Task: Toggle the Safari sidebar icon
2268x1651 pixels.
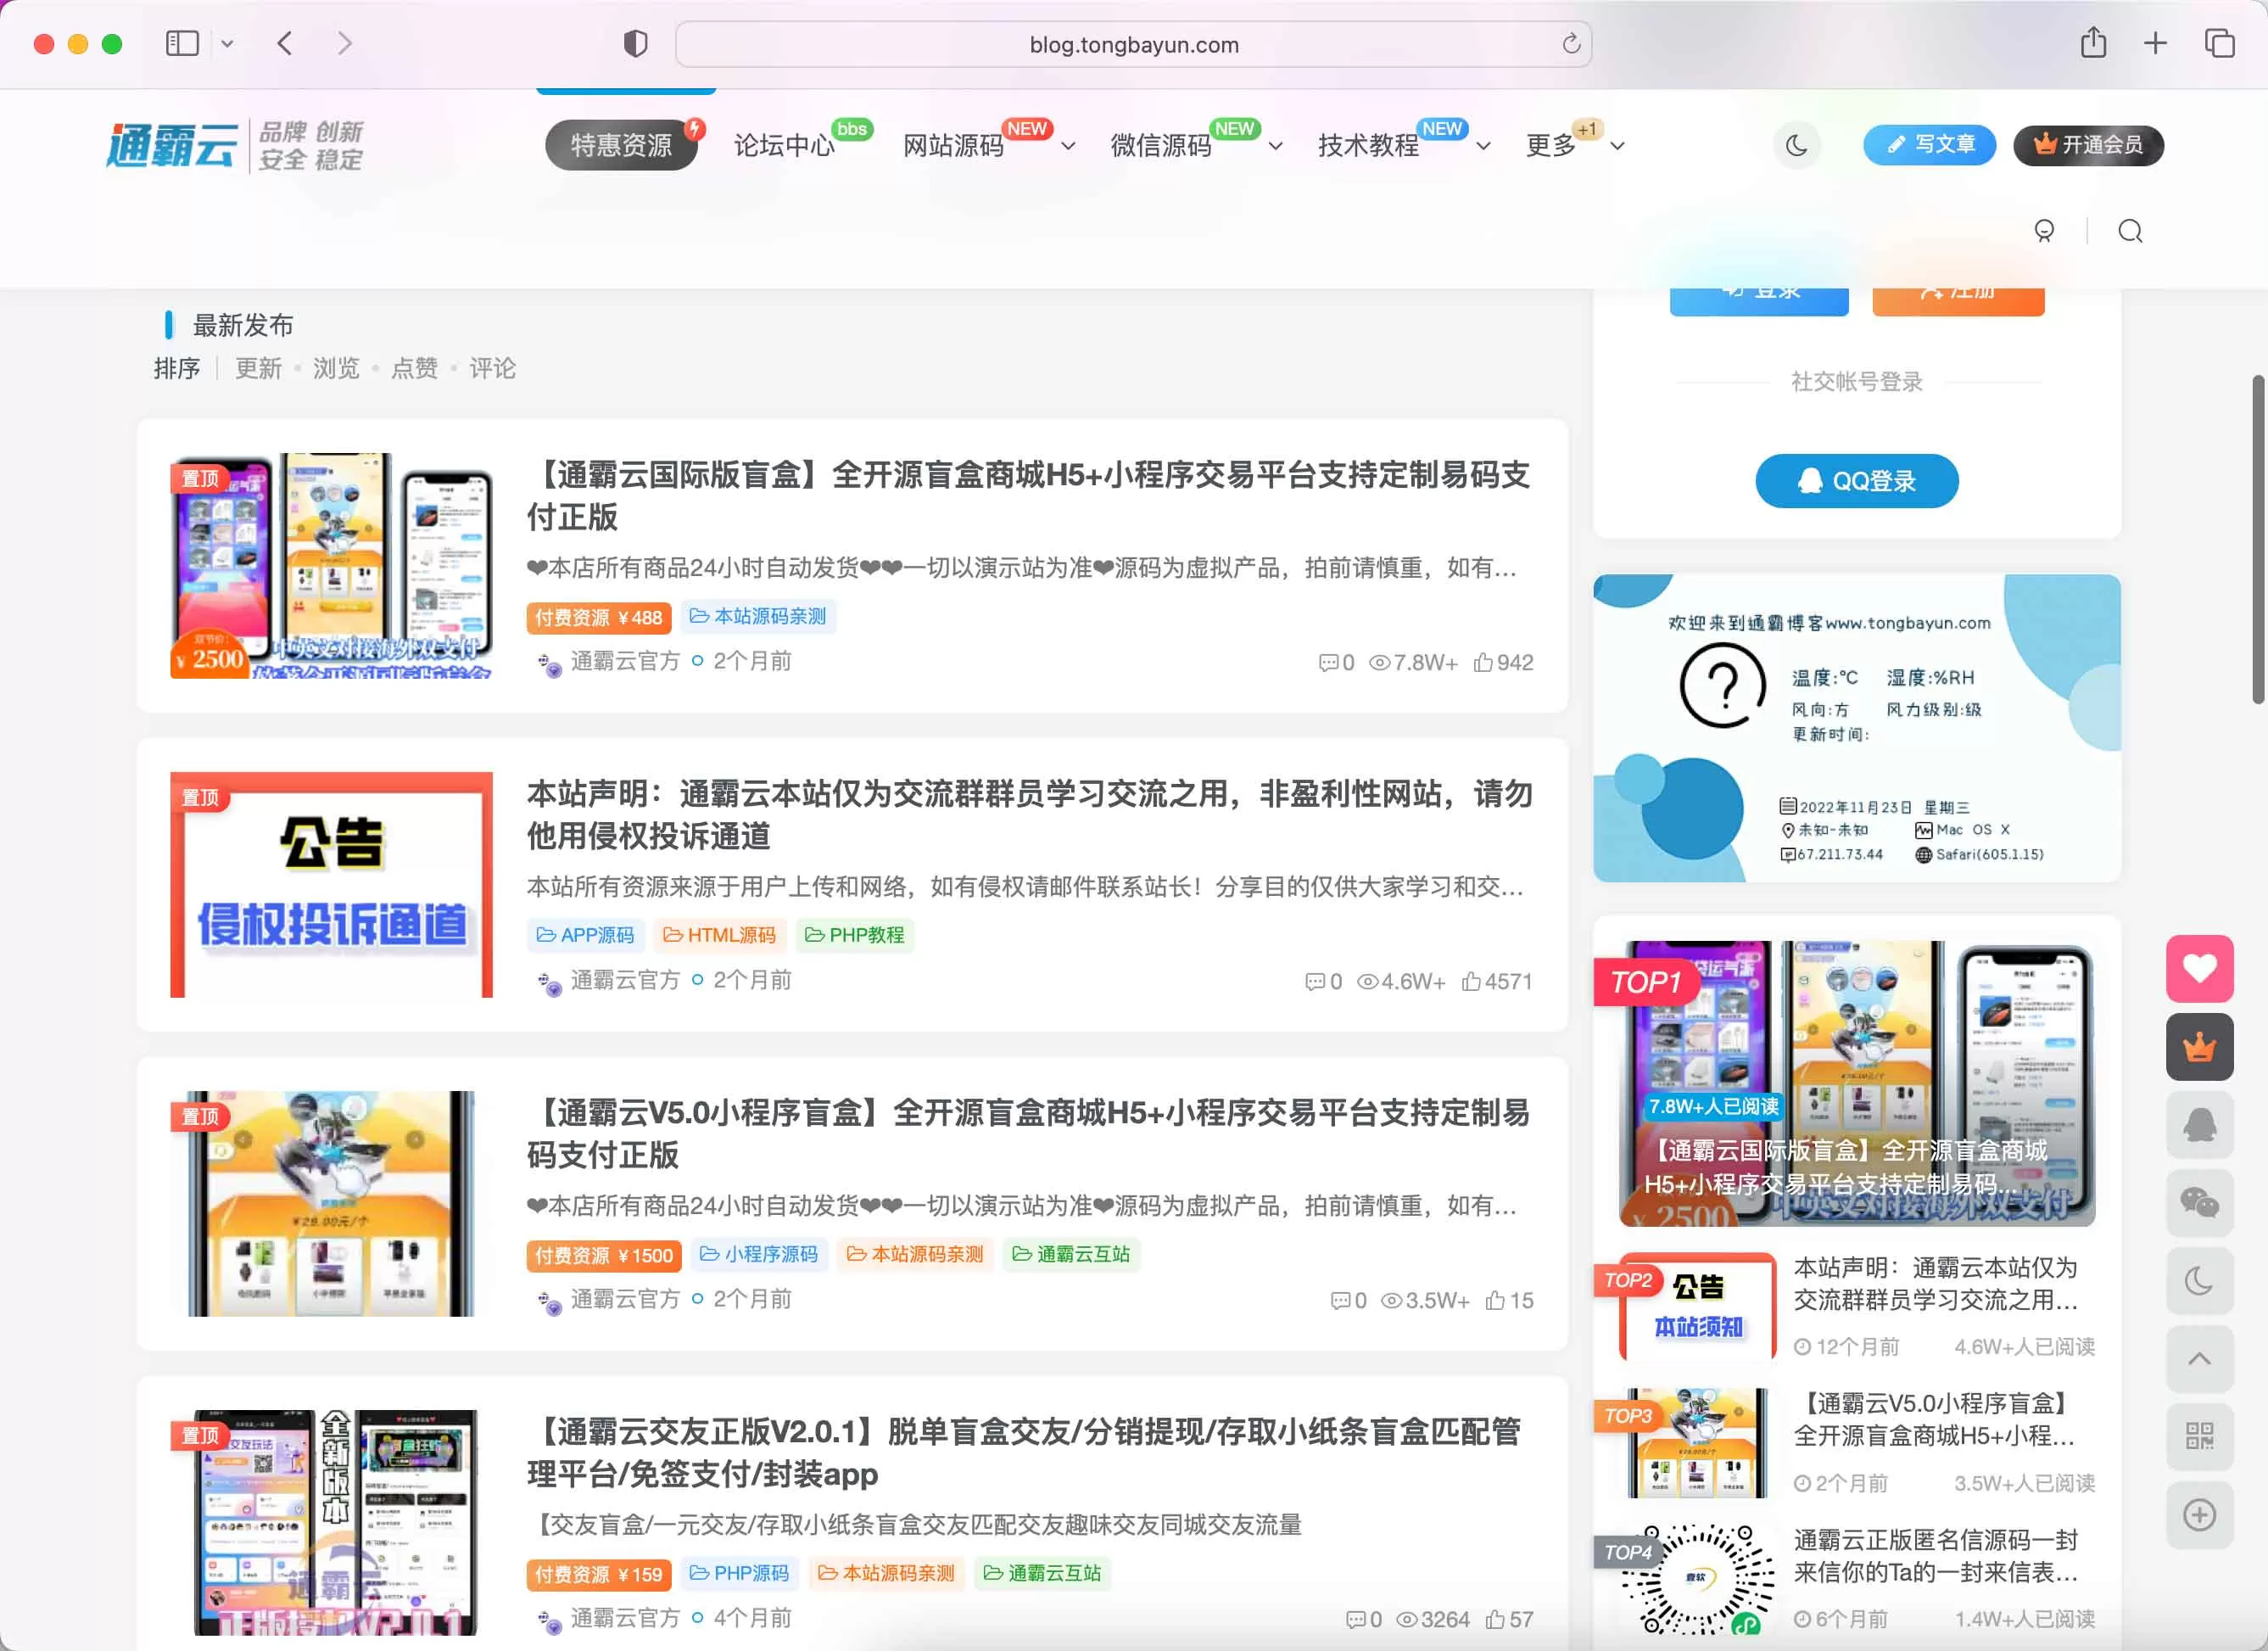Action: (182, 43)
